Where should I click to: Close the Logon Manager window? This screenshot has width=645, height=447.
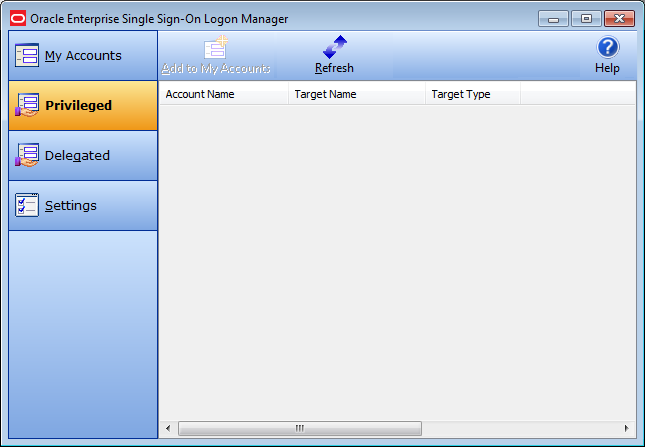point(619,19)
